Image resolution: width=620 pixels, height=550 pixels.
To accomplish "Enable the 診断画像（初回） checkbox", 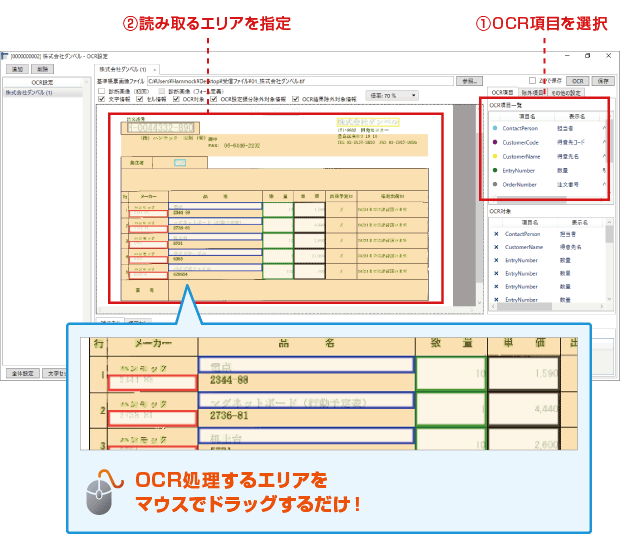I will (101, 91).
